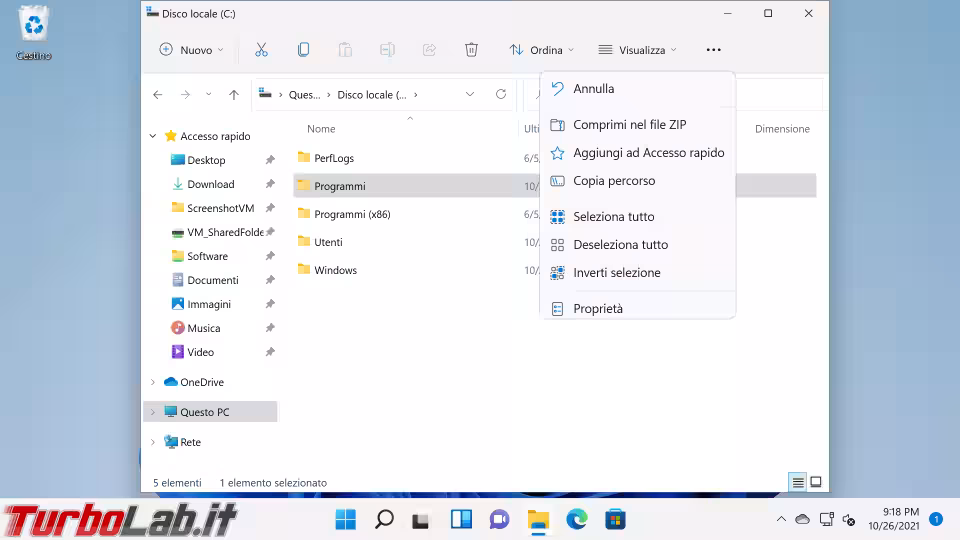
Task: Click the Refresh button in address bar
Action: (501, 95)
